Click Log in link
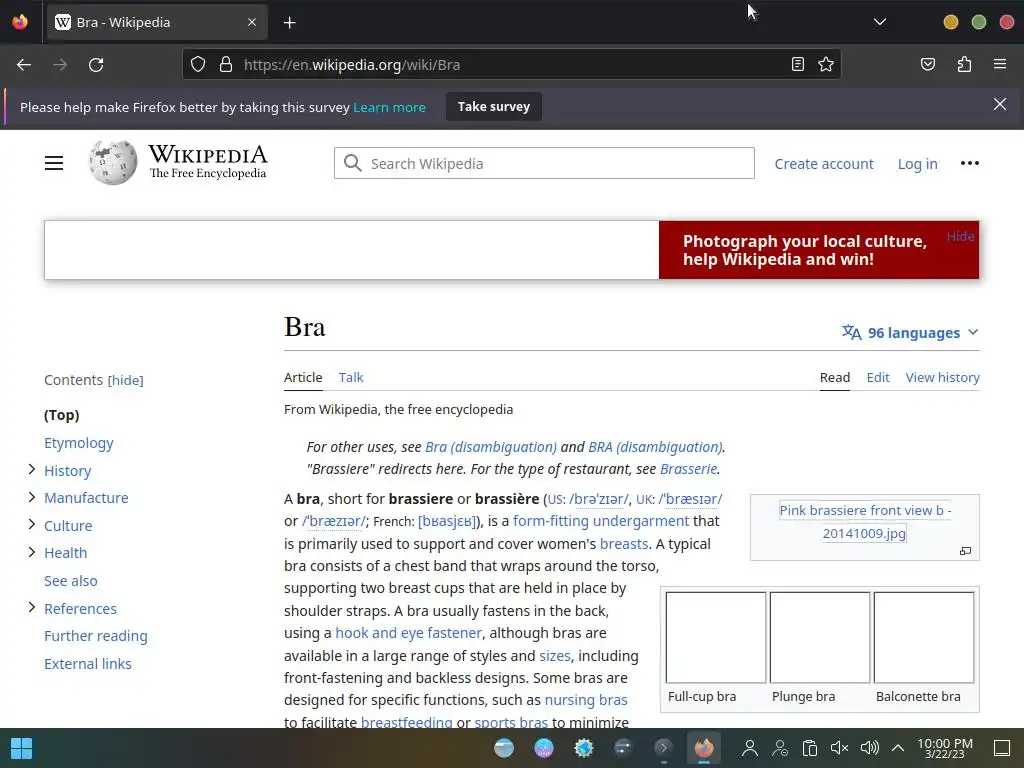This screenshot has height=768, width=1024. coord(917,164)
